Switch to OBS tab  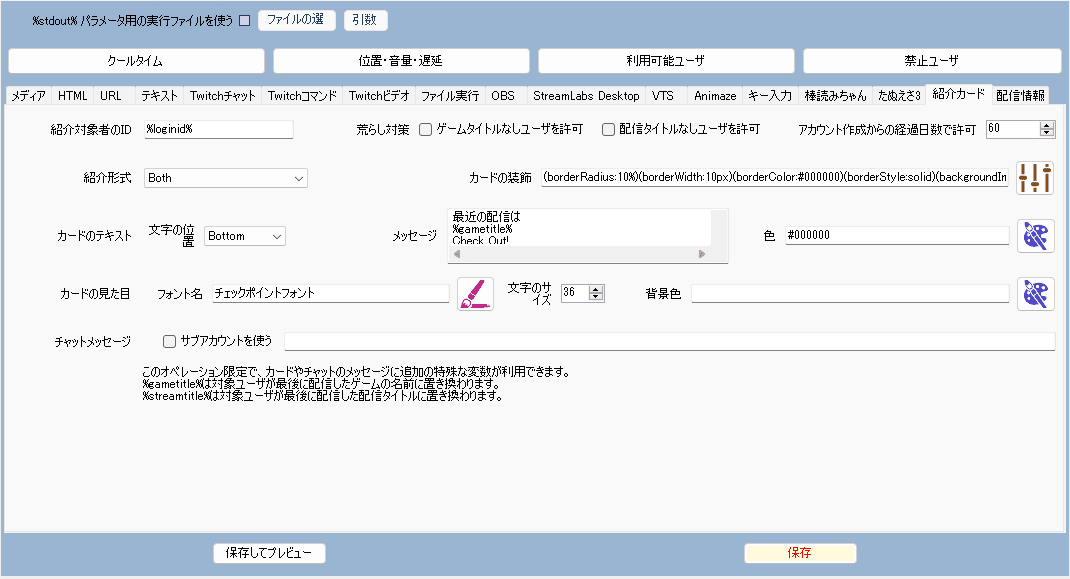503,96
